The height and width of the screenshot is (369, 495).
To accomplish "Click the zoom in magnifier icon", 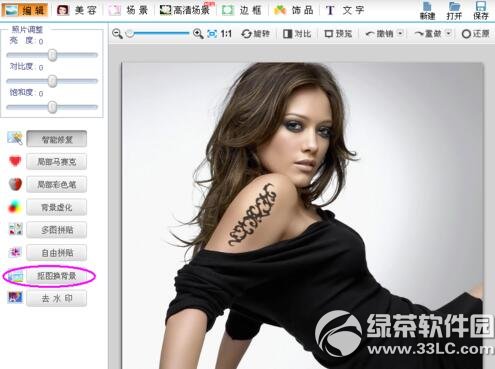I will pyautogui.click(x=198, y=34).
